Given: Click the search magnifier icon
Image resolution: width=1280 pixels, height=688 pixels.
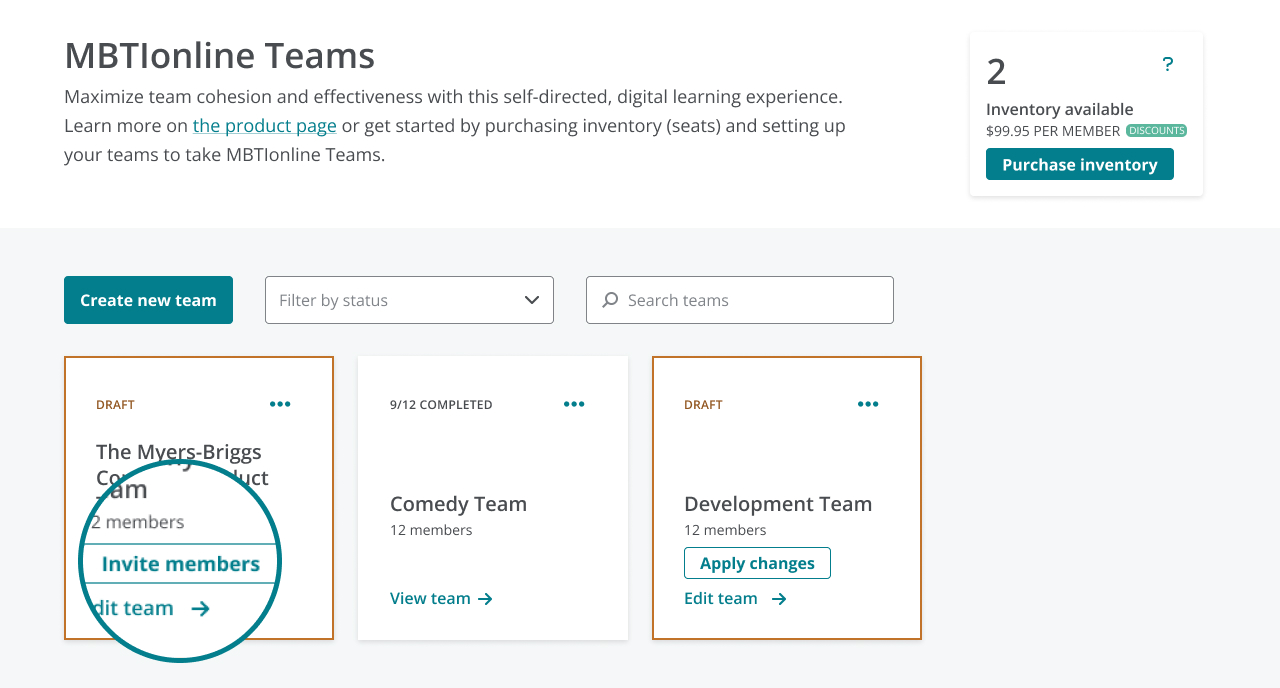Looking at the screenshot, I should click(x=609, y=300).
